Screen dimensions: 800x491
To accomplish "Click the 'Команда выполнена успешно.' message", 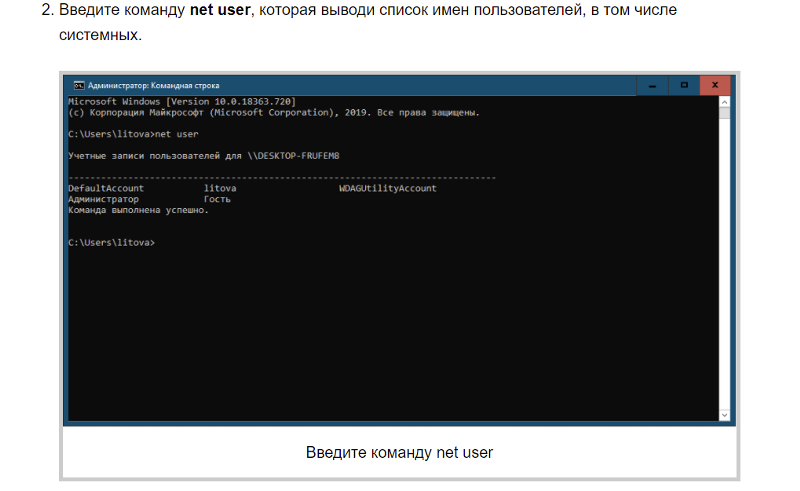I will tap(139, 210).
